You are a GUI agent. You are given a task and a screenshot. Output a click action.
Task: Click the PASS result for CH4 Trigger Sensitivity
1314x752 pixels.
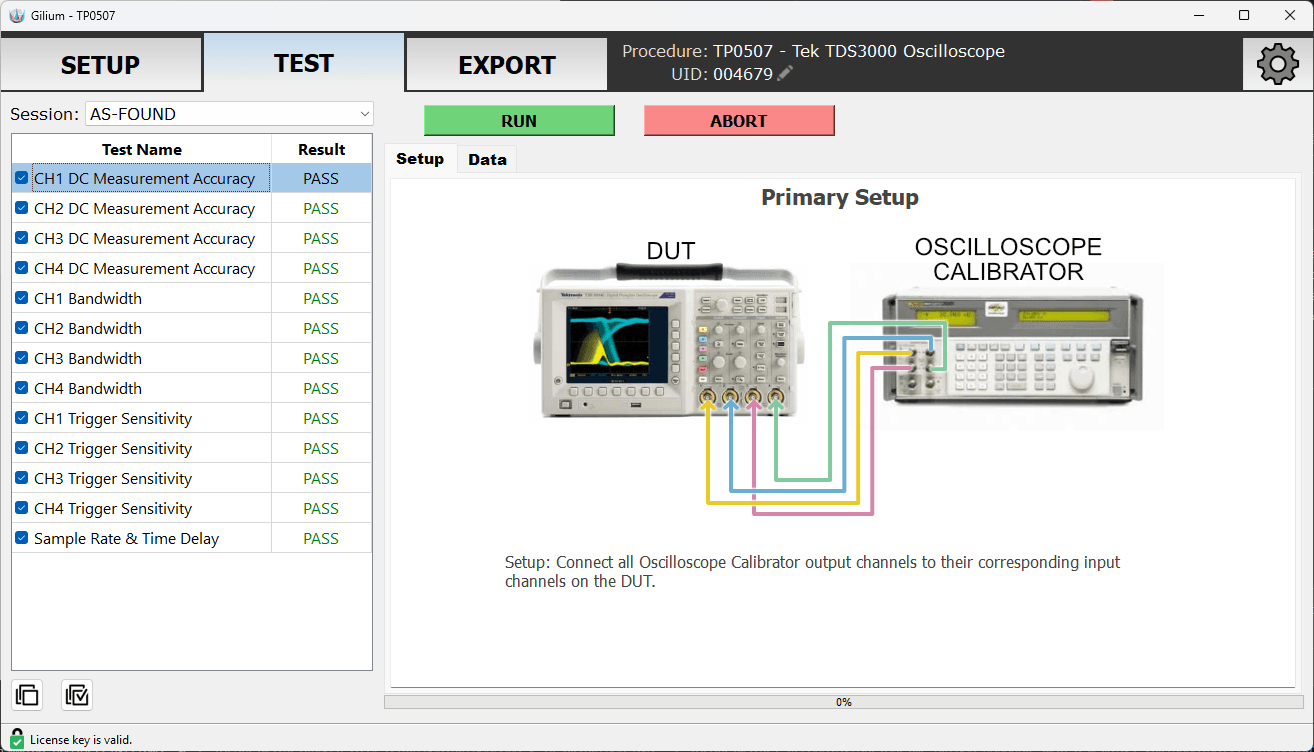tap(321, 508)
